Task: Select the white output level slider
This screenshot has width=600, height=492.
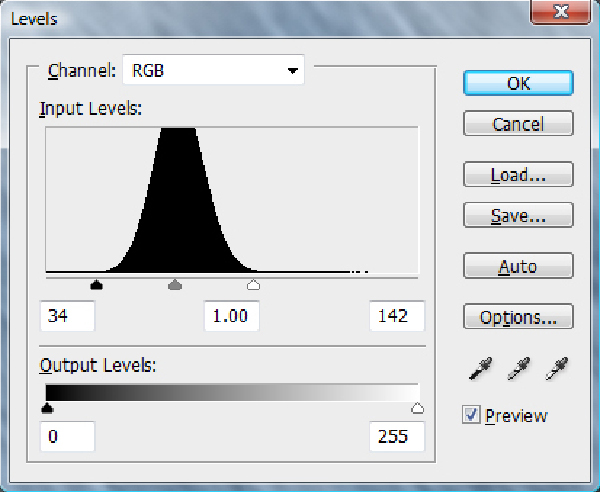Action: pos(417,408)
